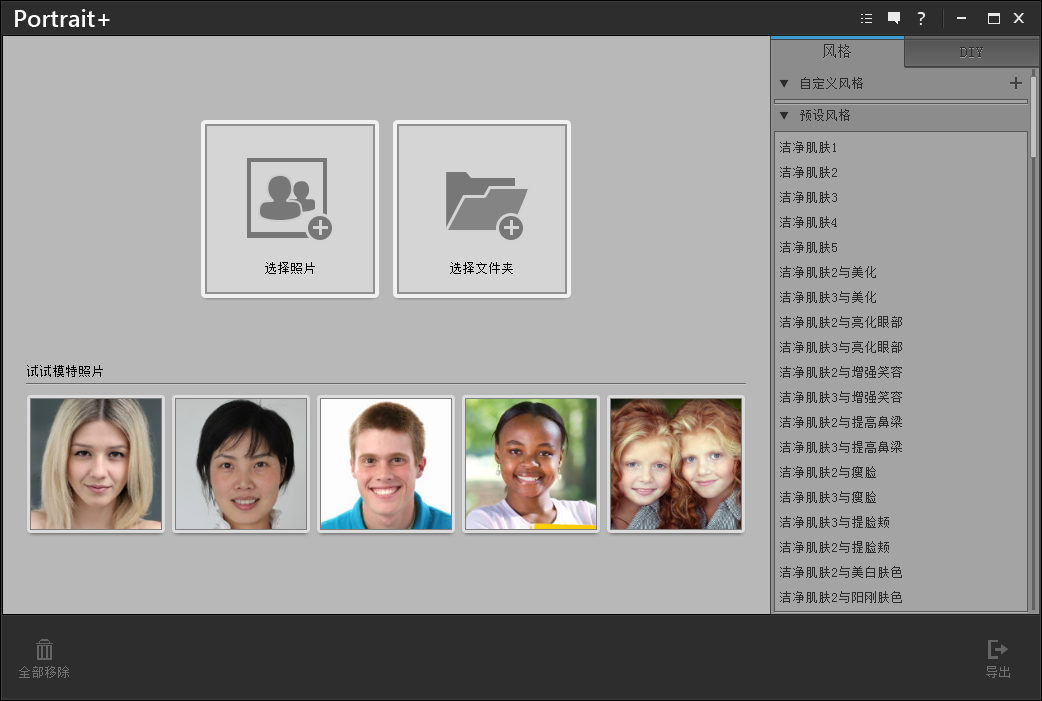Click the Export (导出) icon
The image size is (1042, 701).
coord(997,650)
